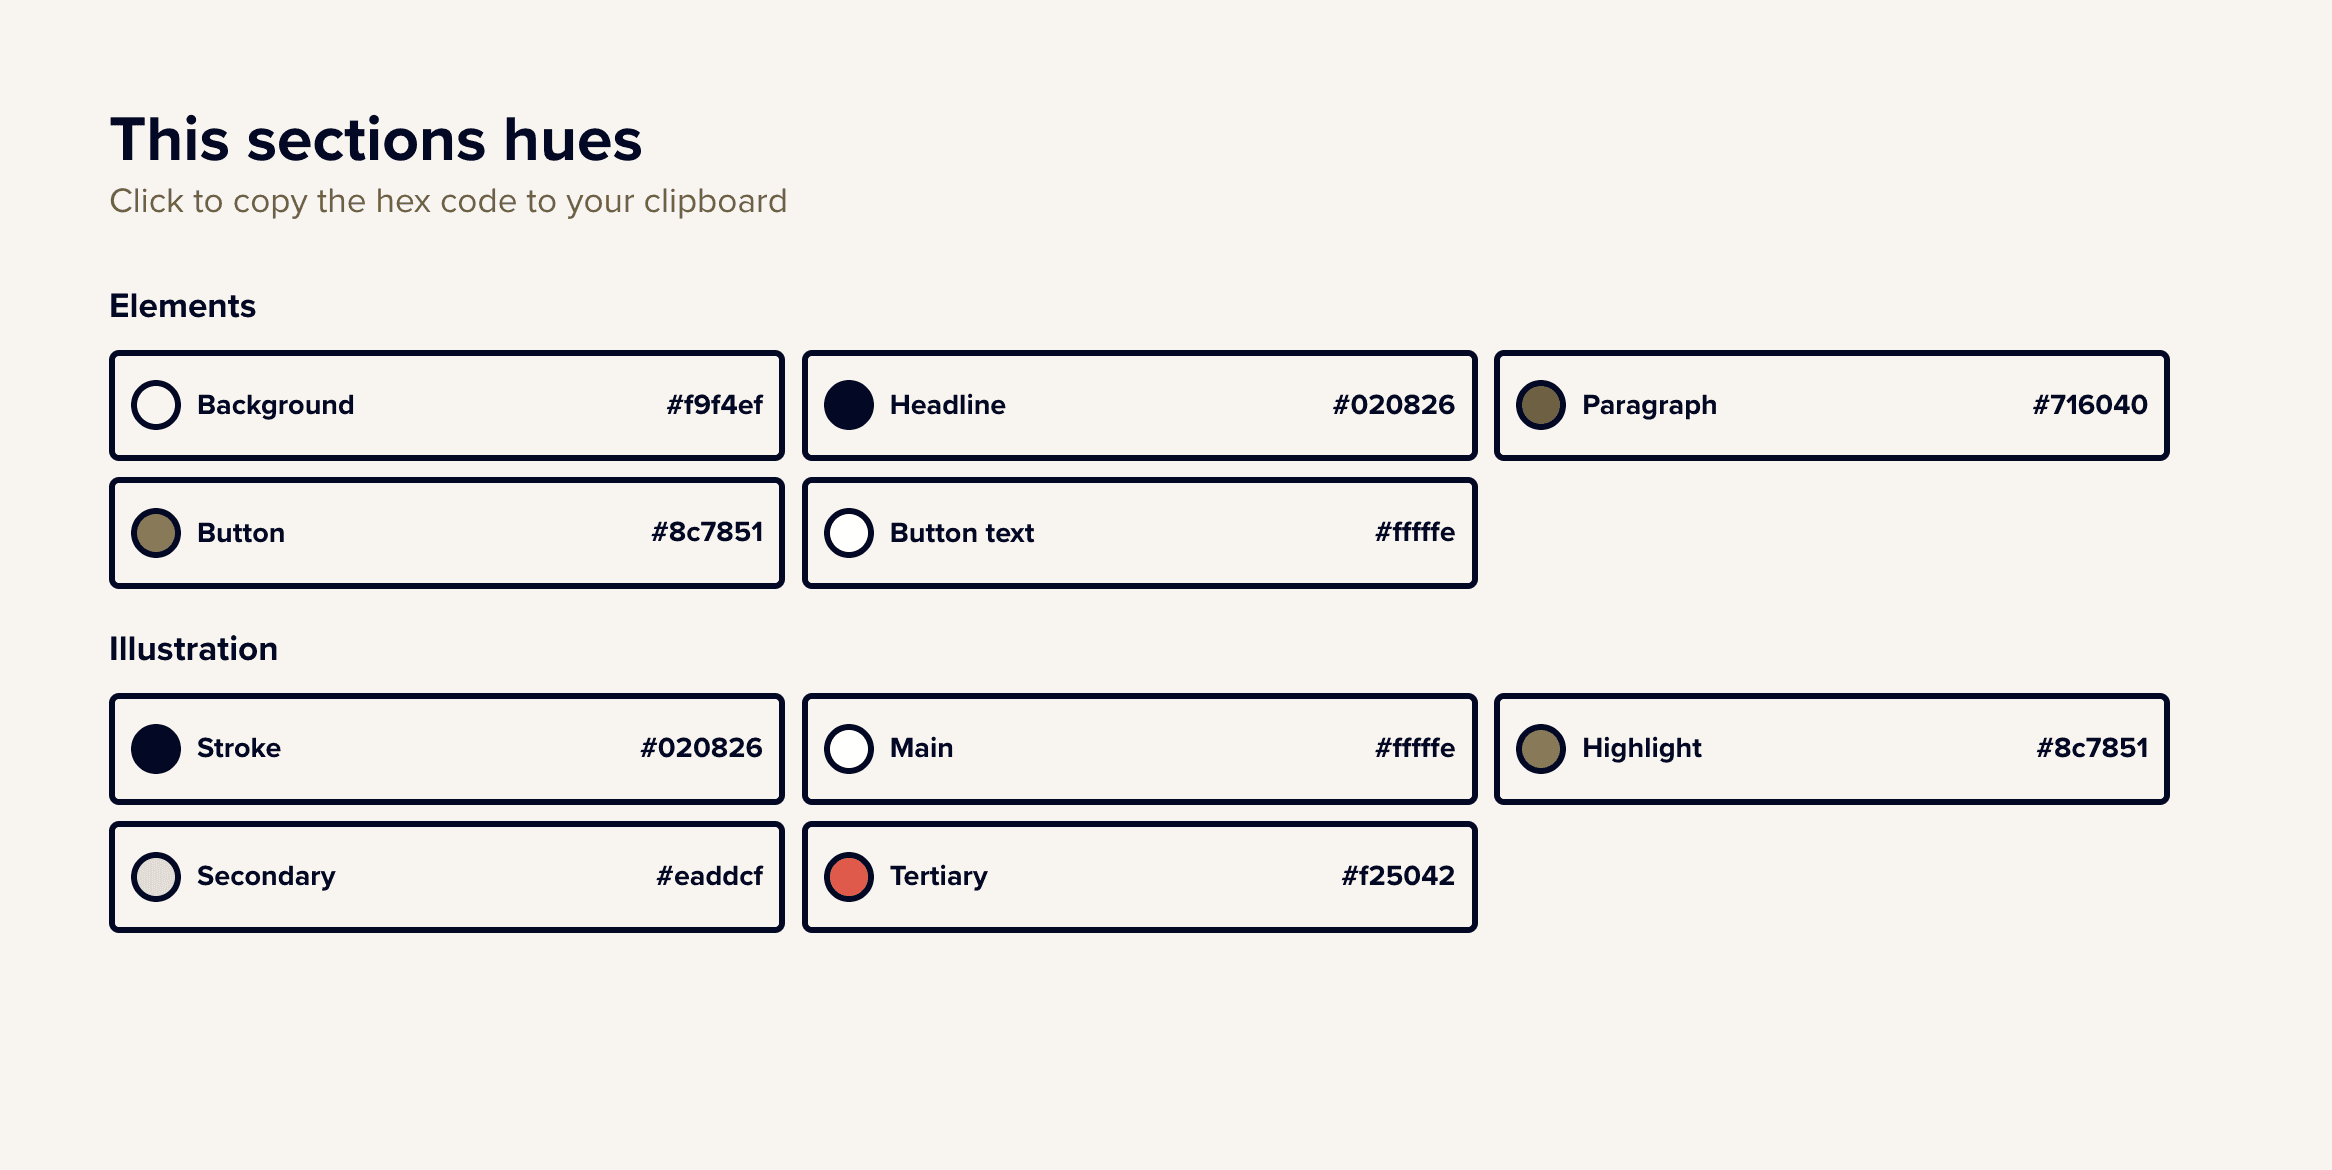
Task: Click the Tertiary red color circle
Action: [x=849, y=877]
